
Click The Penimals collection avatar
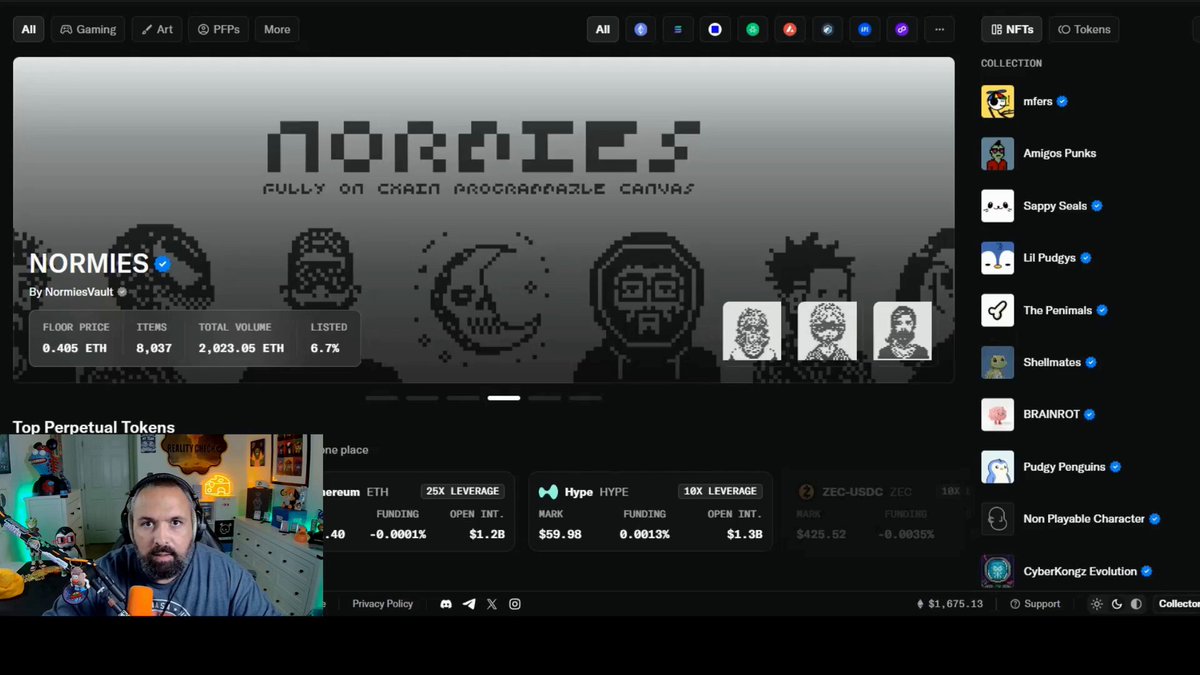pyautogui.click(x=997, y=310)
